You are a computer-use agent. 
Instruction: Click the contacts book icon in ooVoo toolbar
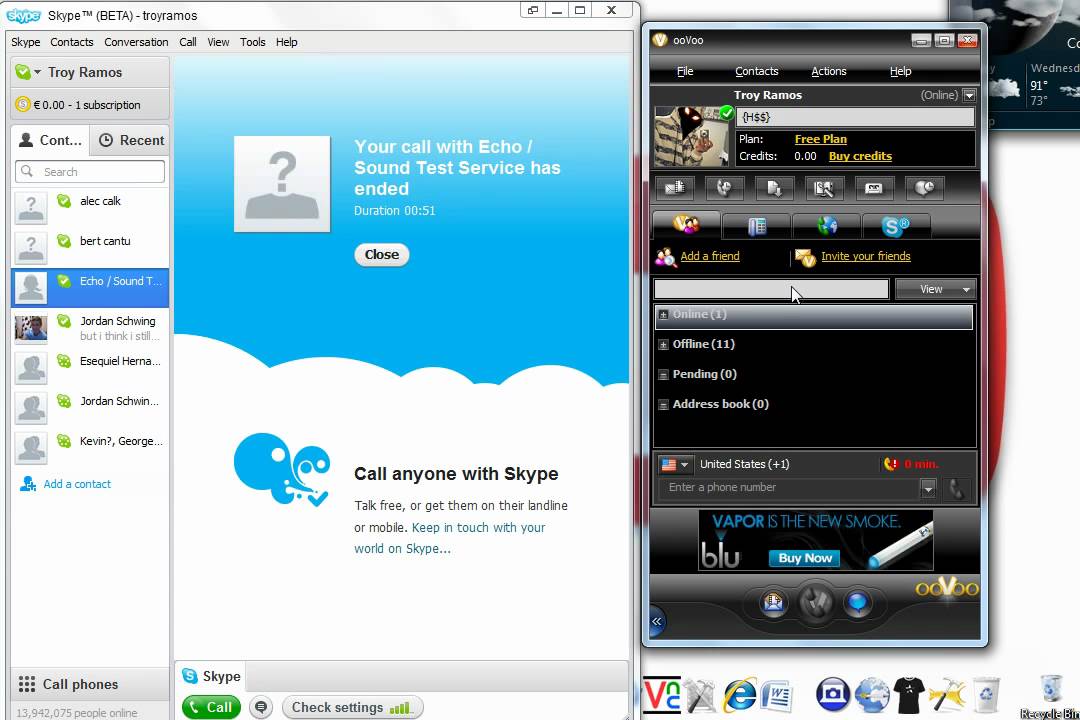824,187
